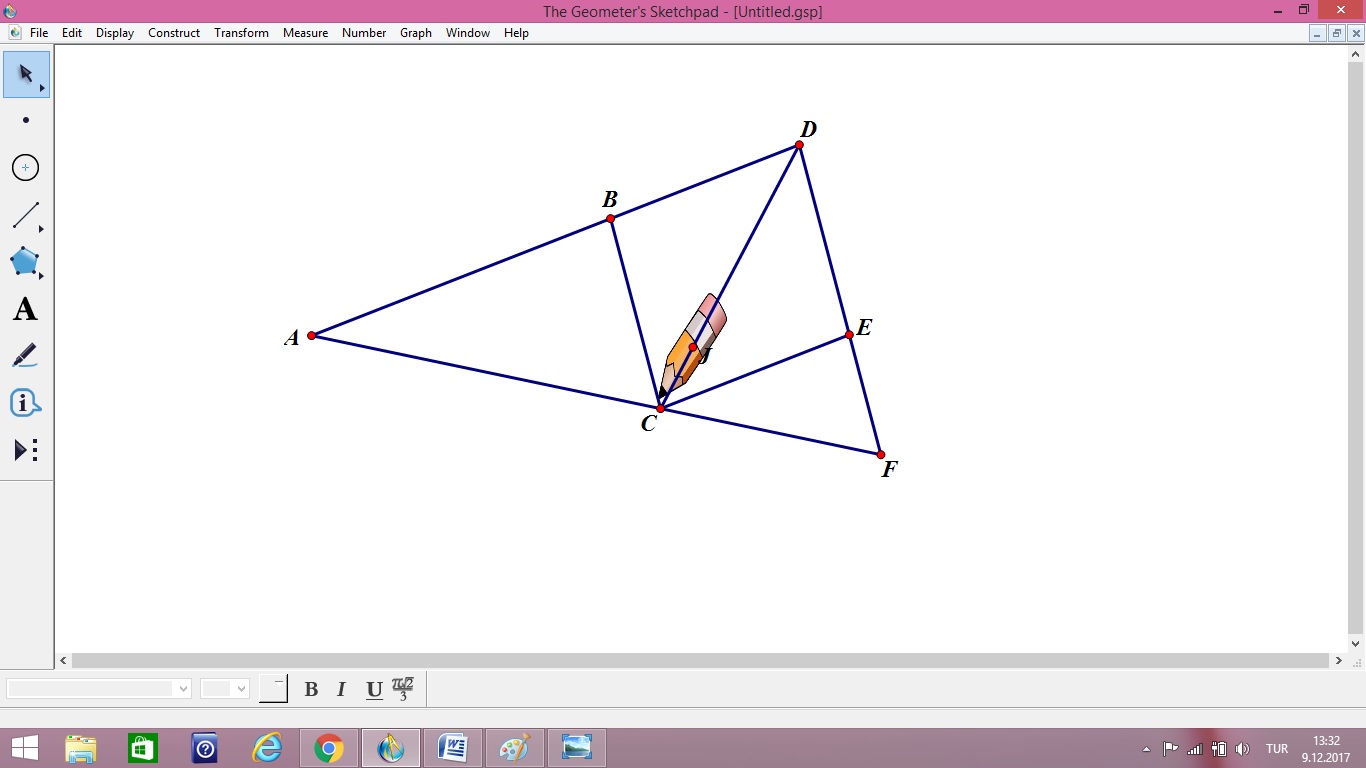Select the Polygon tool
This screenshot has width=1366, height=768.
click(25, 262)
